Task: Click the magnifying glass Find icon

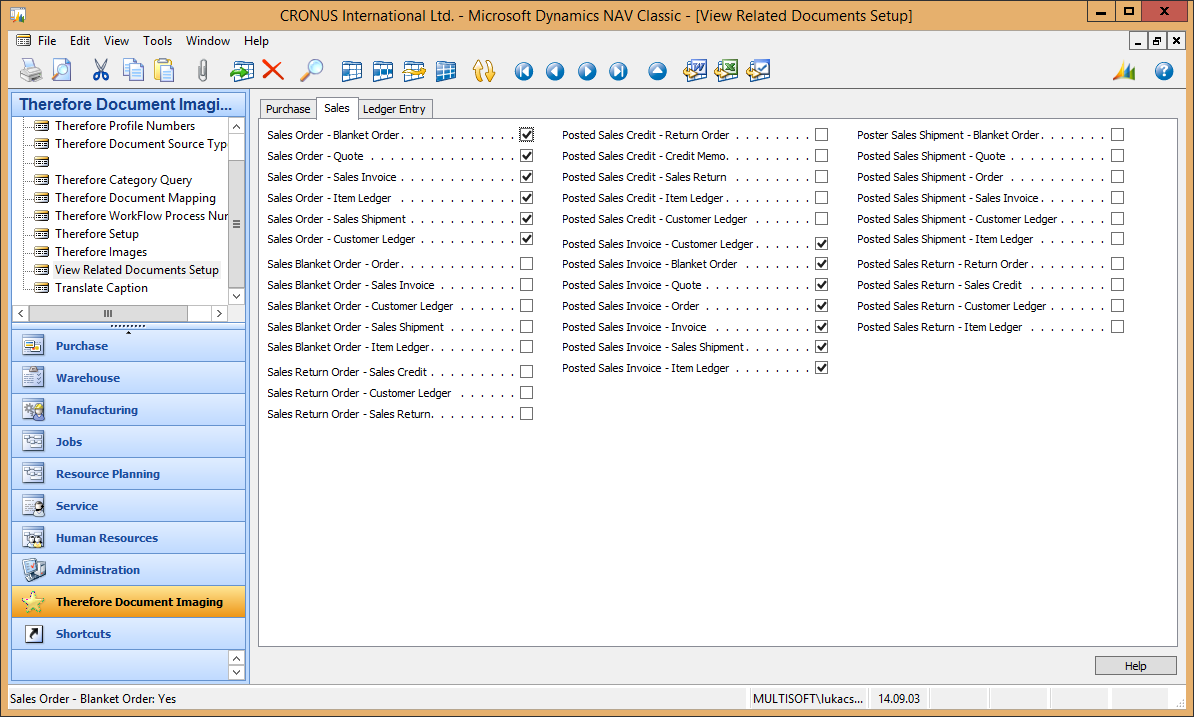Action: pos(311,71)
